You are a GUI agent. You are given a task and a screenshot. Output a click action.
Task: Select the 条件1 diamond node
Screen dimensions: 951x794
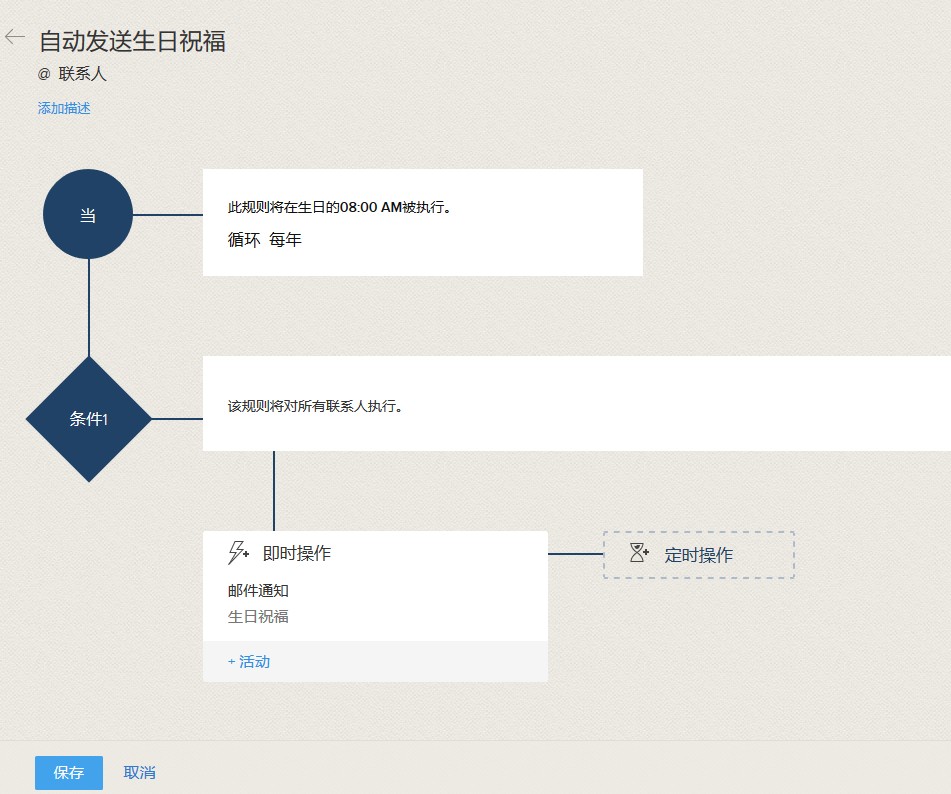88,419
